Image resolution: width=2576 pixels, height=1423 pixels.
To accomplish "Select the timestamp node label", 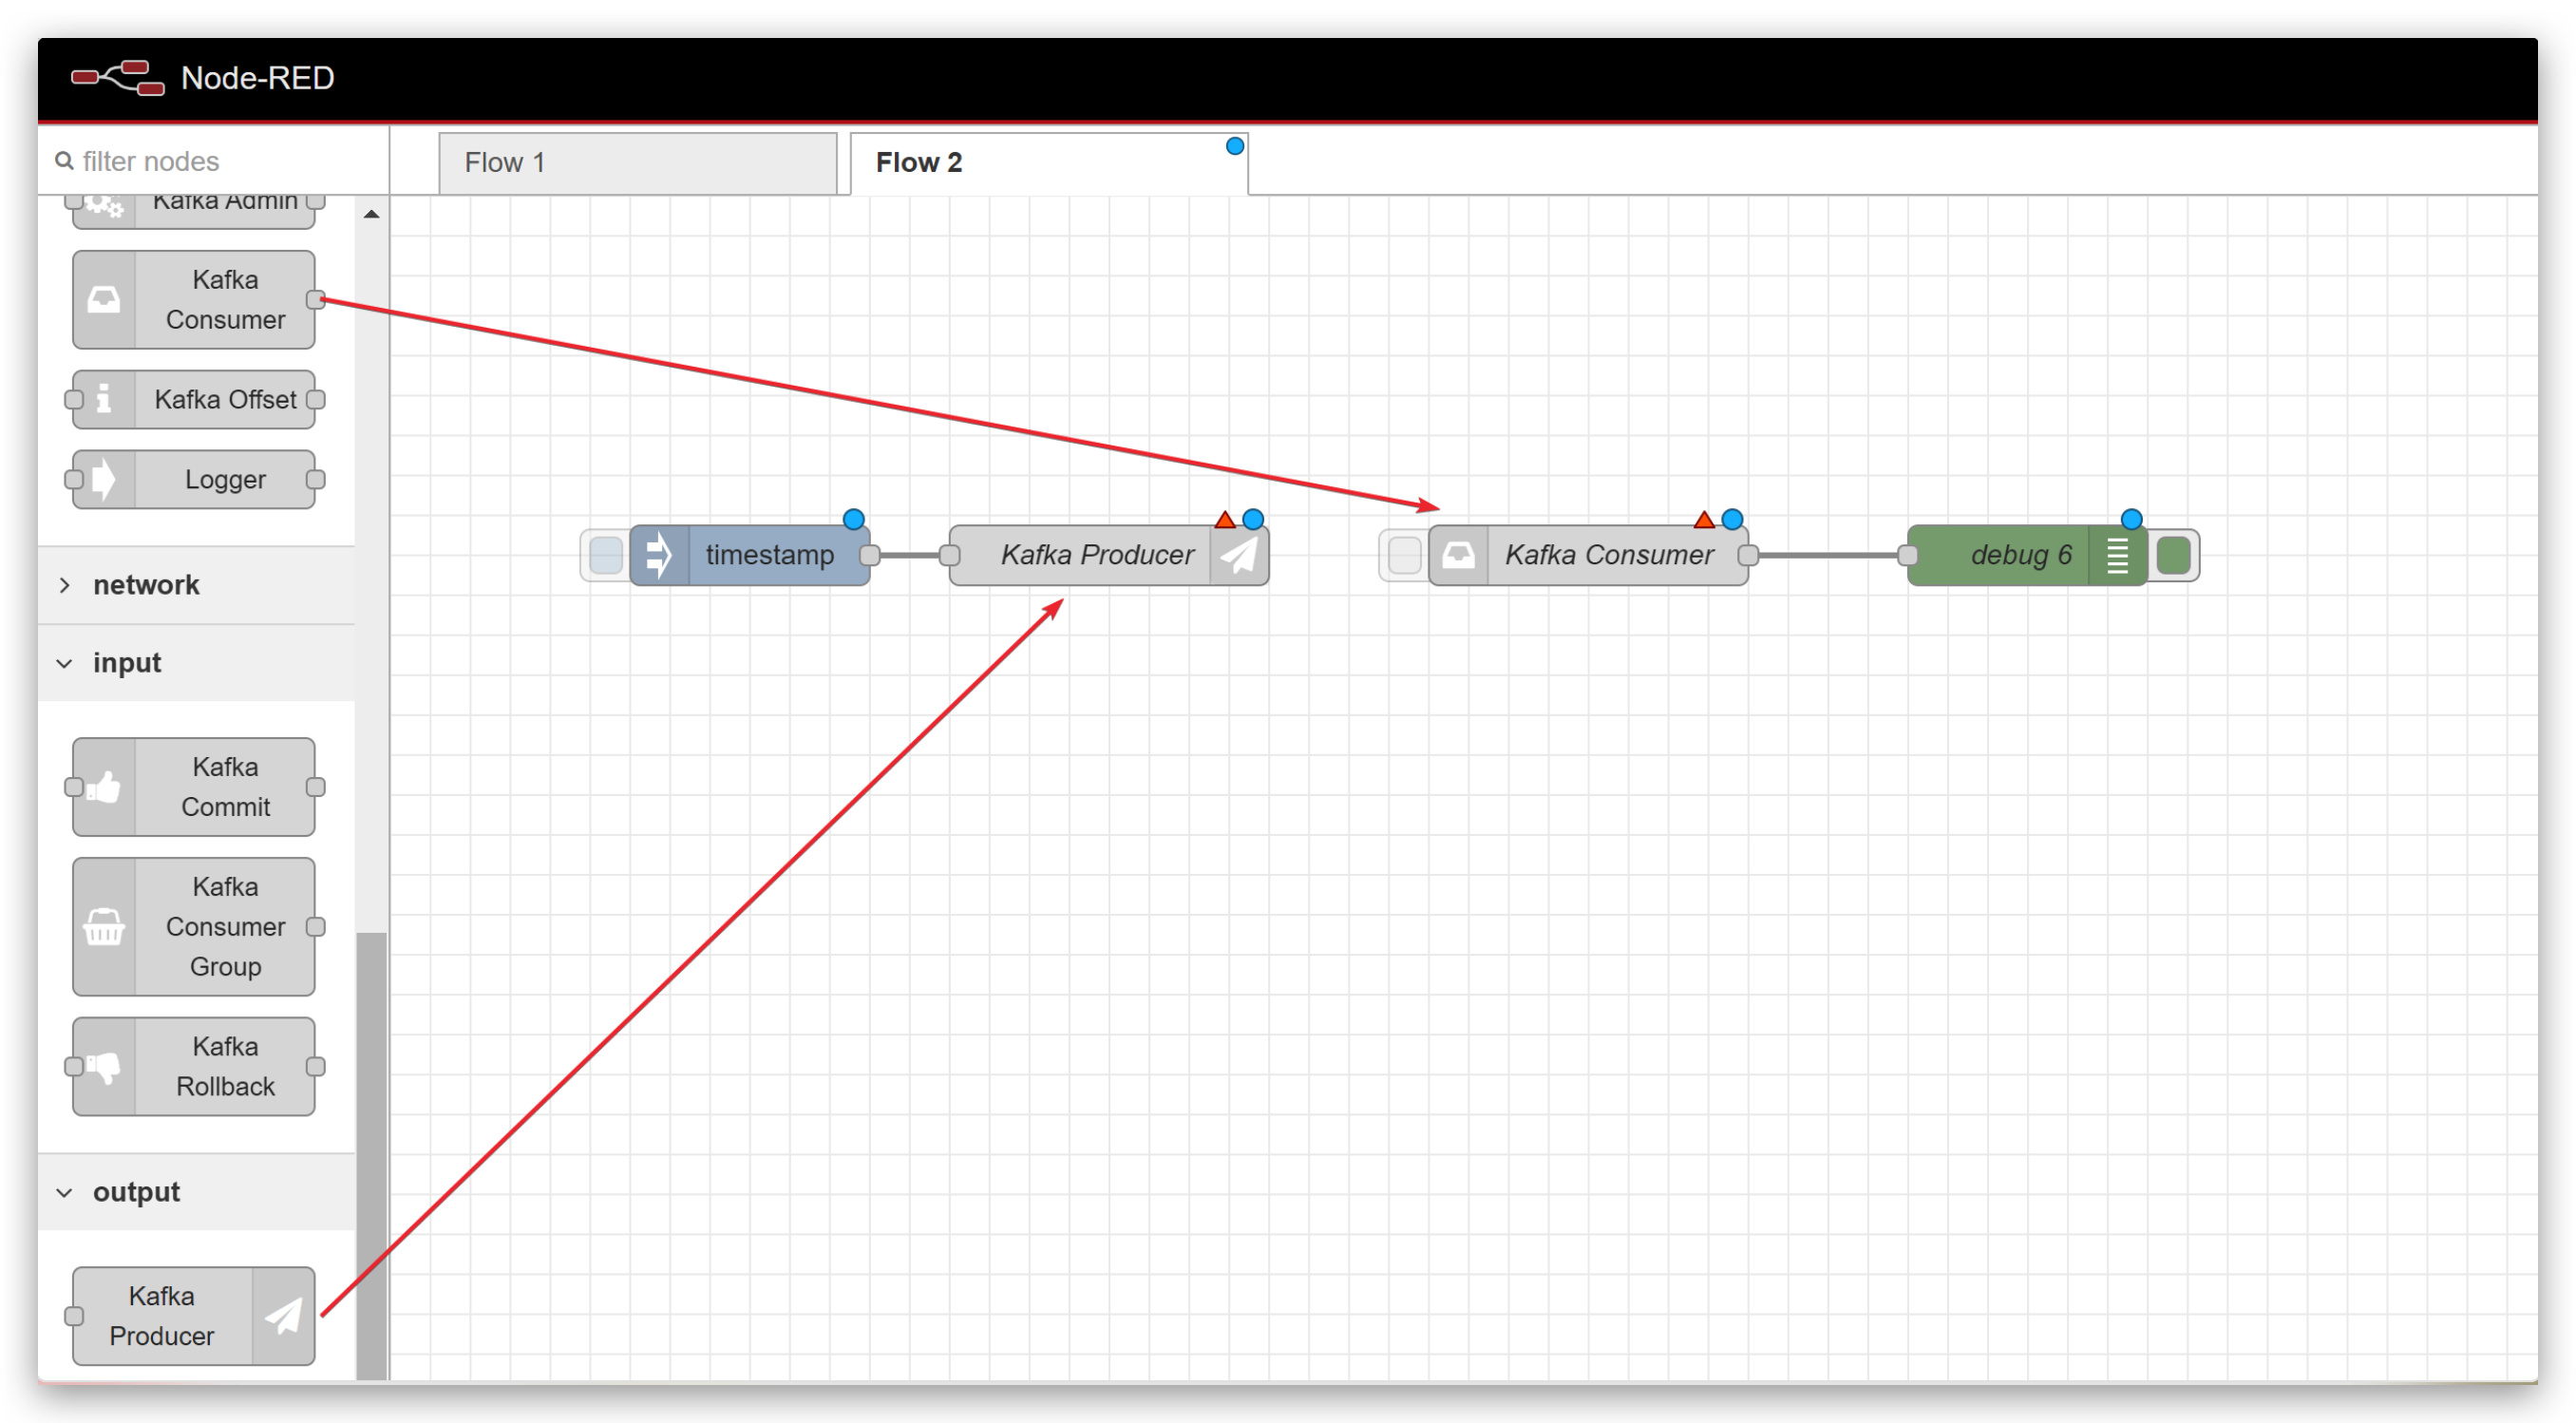I will [x=770, y=555].
